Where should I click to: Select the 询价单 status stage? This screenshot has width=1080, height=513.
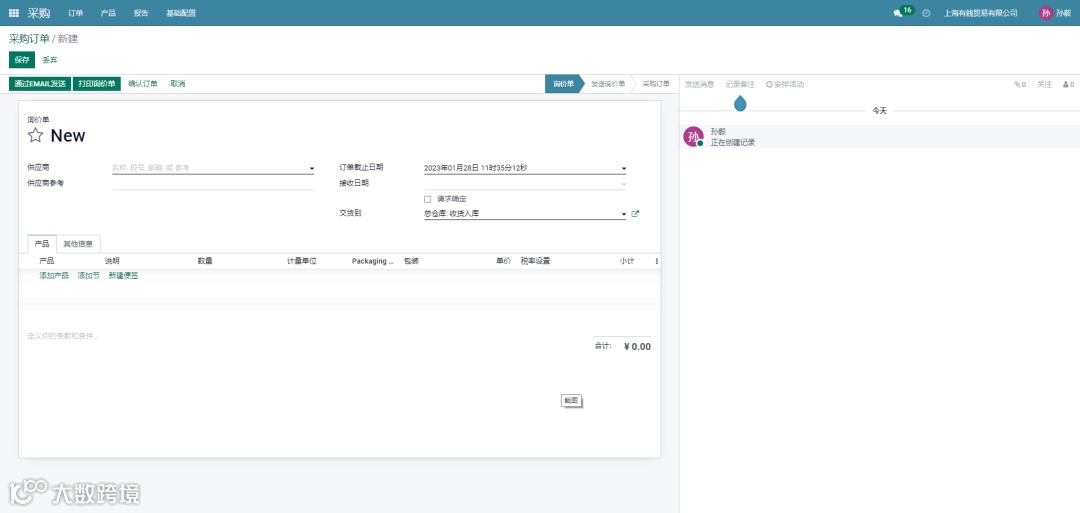(x=563, y=84)
